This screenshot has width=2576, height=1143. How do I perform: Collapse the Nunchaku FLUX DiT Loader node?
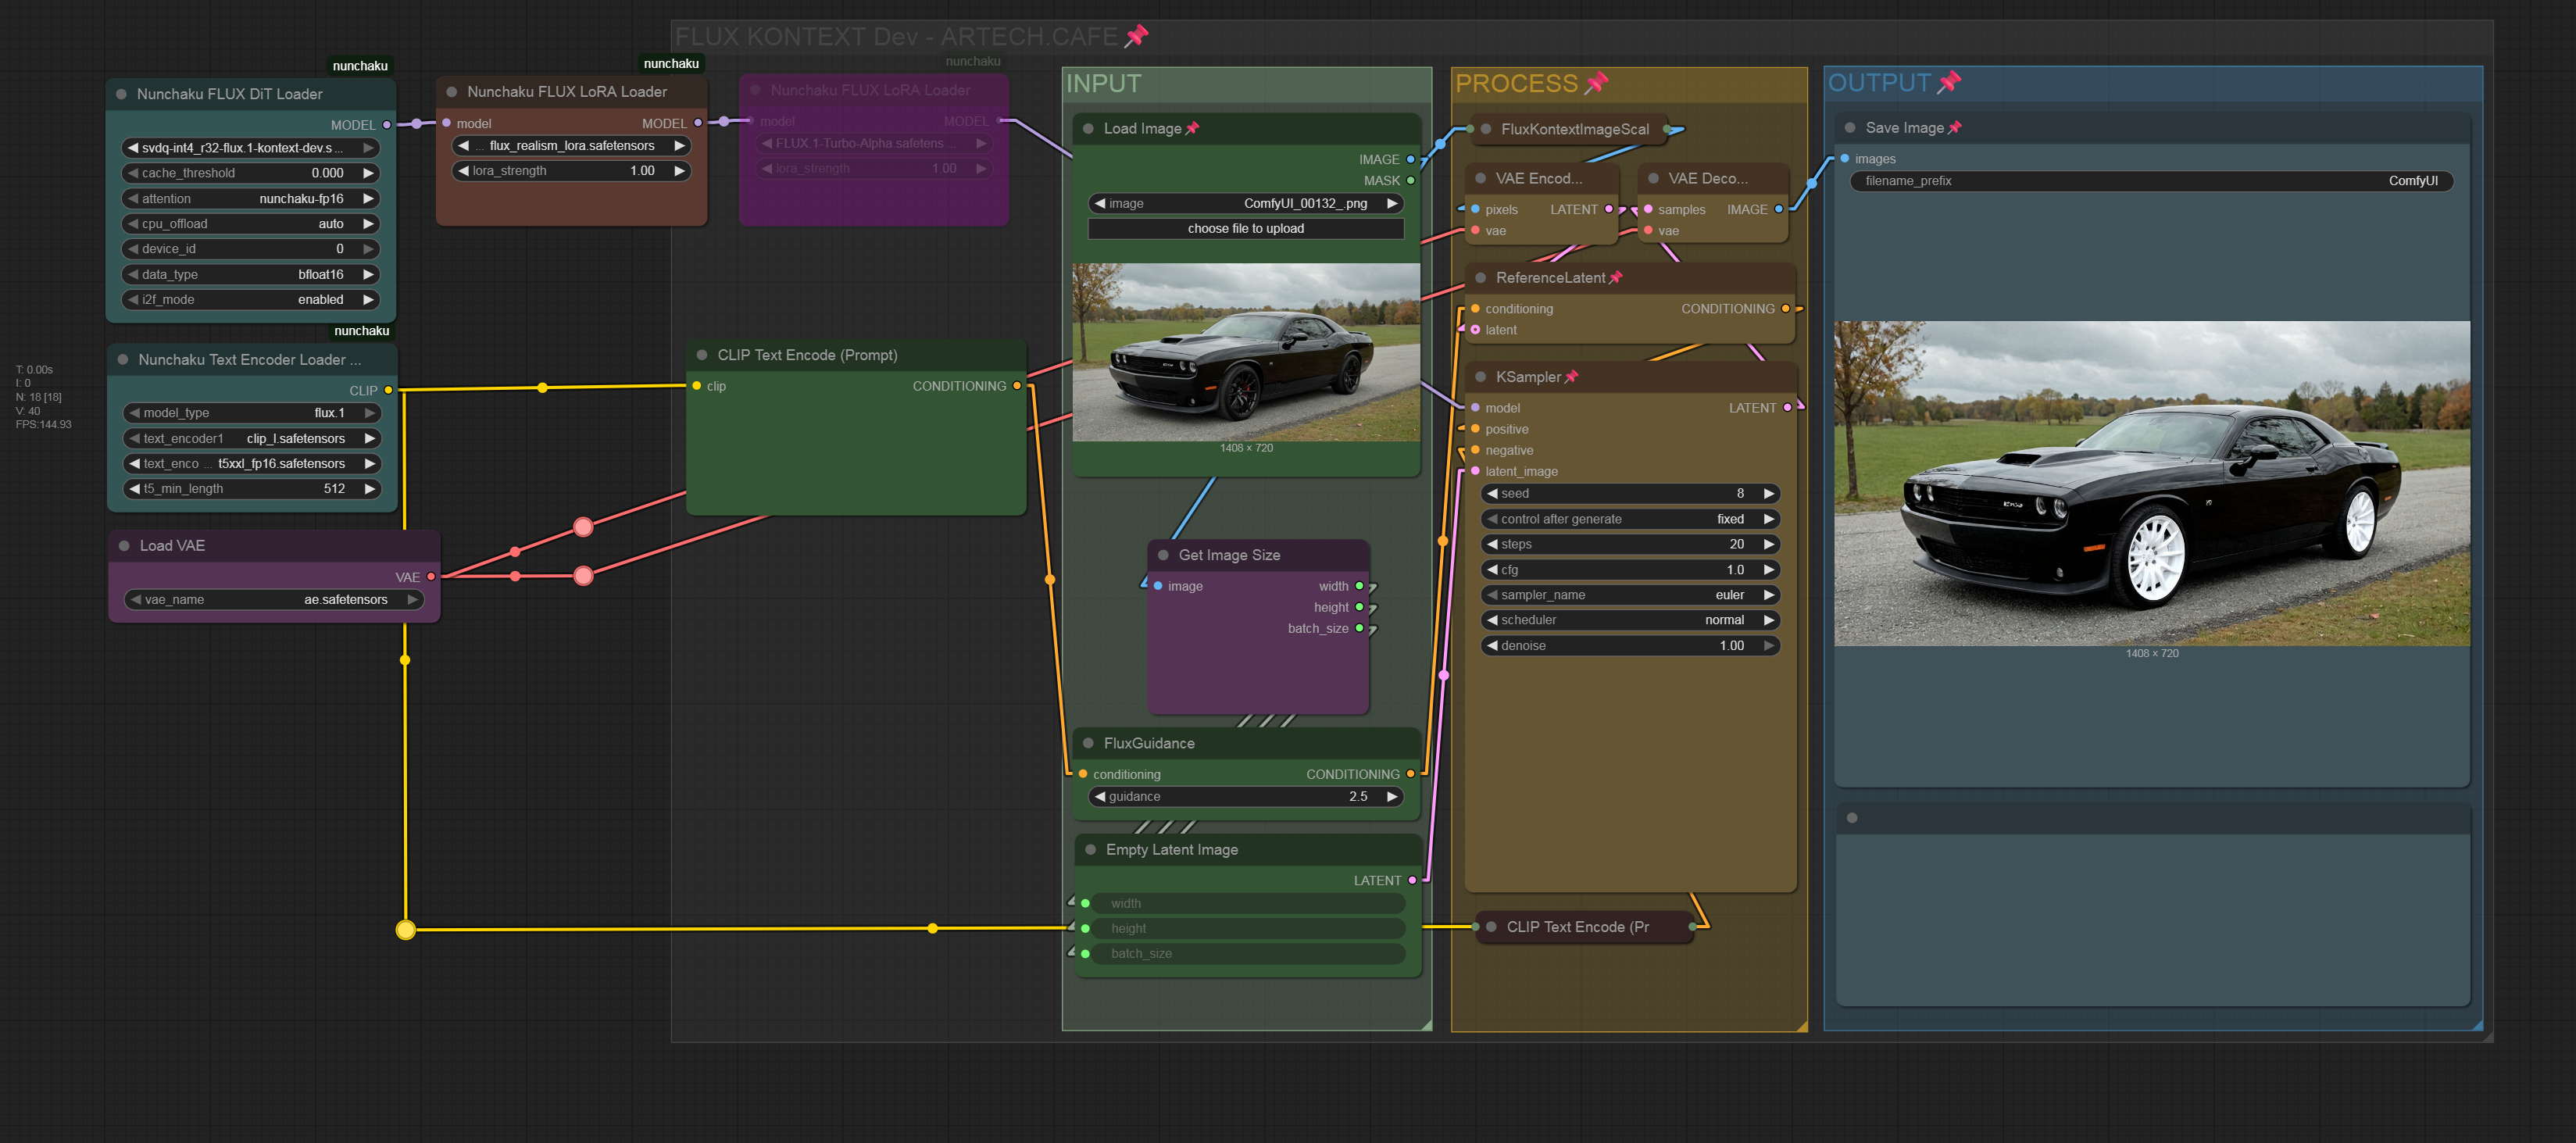pyautogui.click(x=121, y=94)
